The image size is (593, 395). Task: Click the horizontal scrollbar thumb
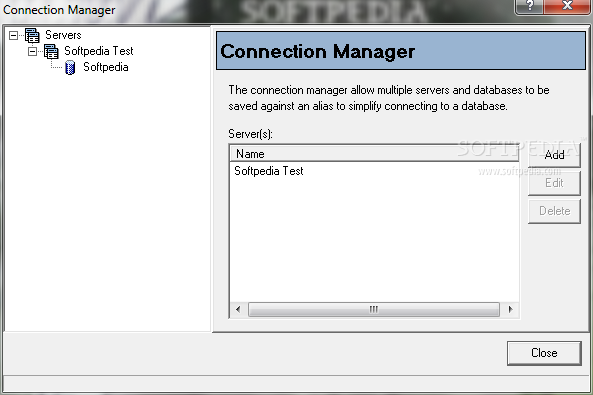click(x=374, y=309)
